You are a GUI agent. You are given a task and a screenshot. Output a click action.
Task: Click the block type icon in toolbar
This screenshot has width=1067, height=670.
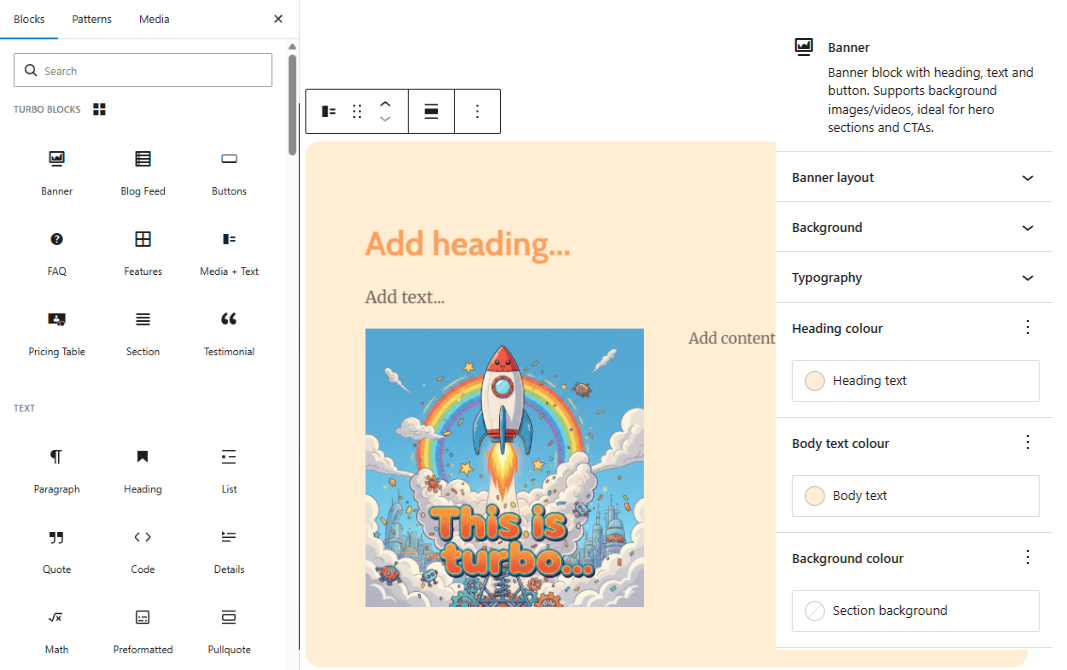(x=329, y=112)
